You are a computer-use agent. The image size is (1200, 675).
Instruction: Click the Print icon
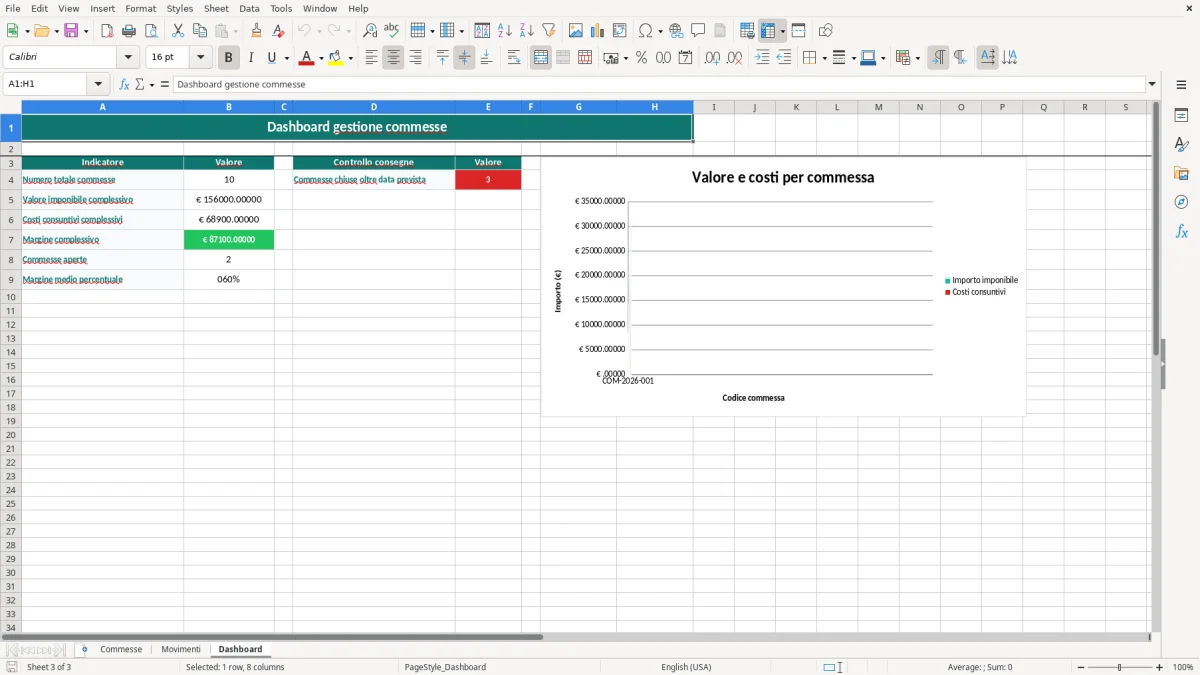(x=129, y=31)
